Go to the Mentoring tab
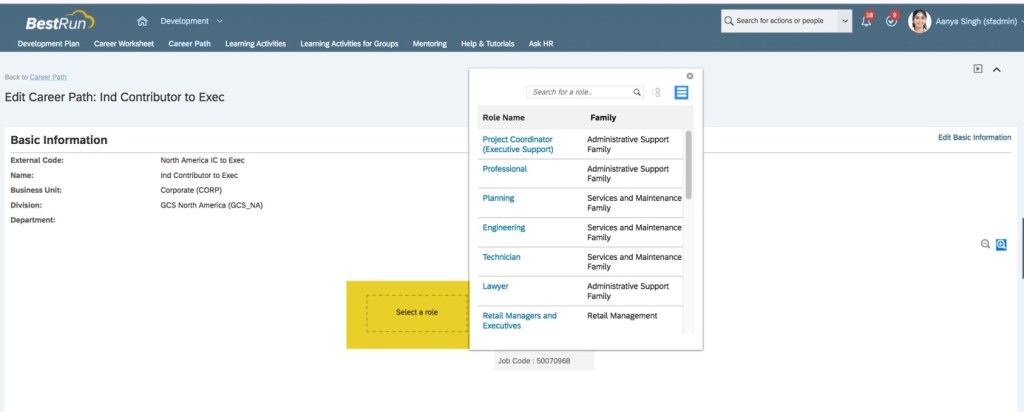This screenshot has width=1024, height=412. (429, 44)
